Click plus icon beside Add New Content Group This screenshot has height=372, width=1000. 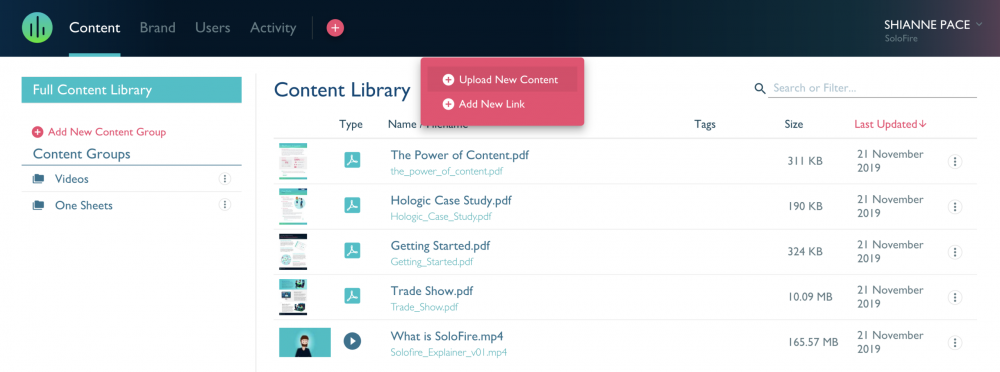(x=38, y=132)
